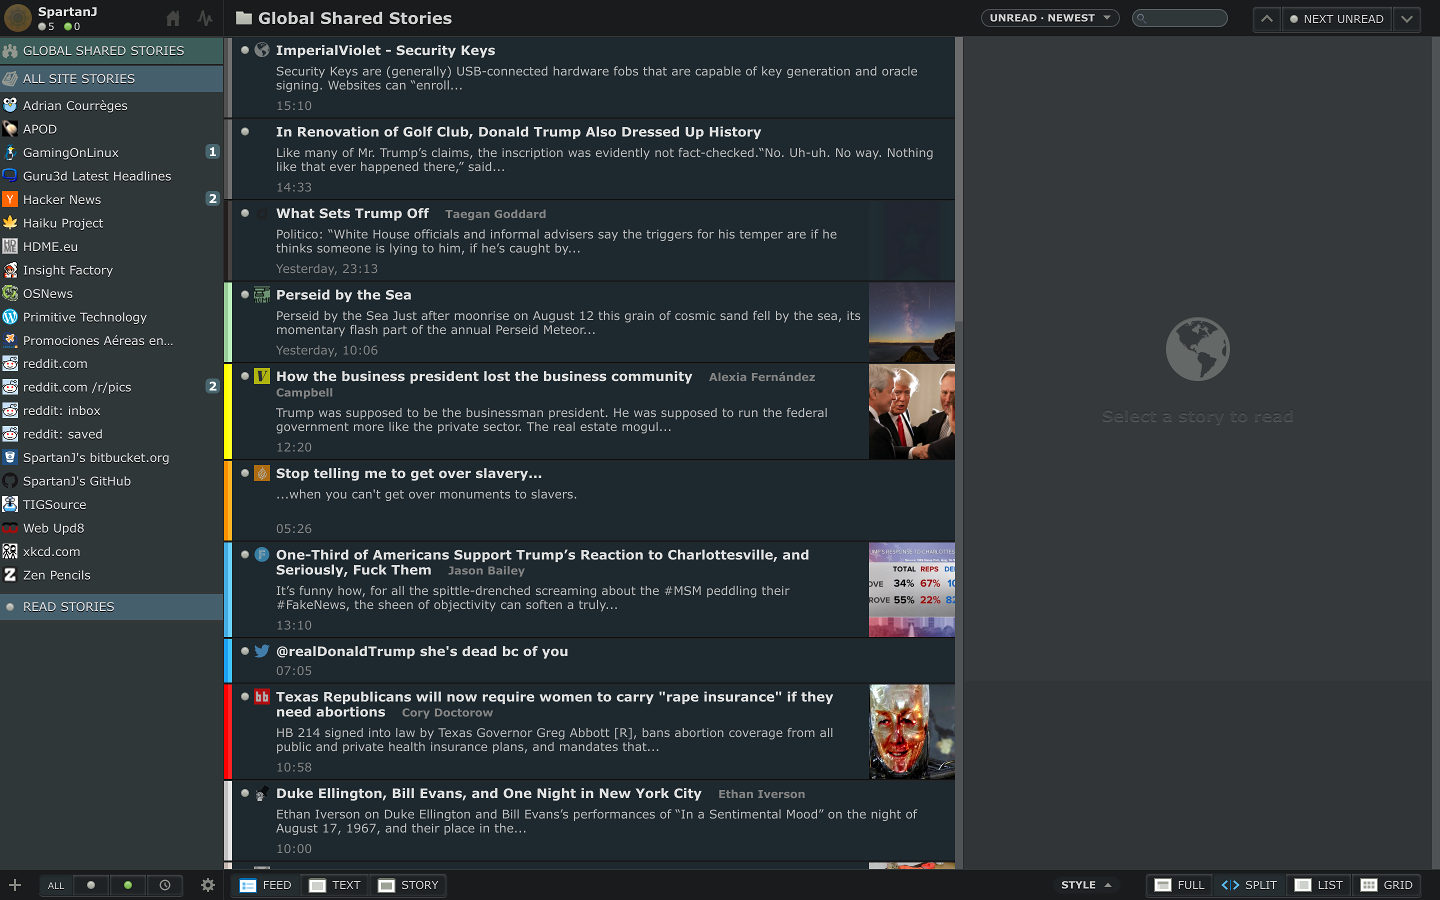1440x900 pixels.
Task: Click the search magnifier icon
Action: click(1142, 18)
